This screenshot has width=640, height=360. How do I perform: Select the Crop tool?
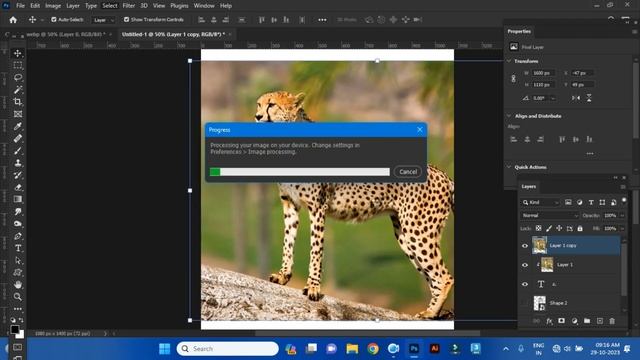[18, 102]
